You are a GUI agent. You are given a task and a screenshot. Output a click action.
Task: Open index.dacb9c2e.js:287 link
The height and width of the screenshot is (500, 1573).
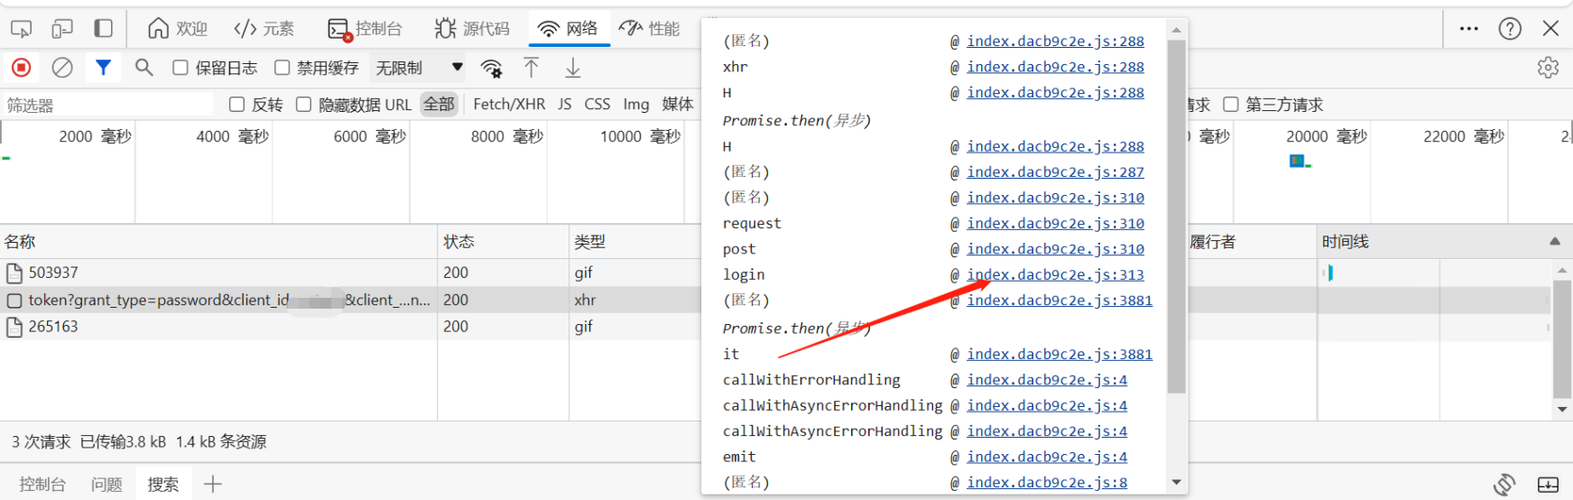(x=1055, y=172)
